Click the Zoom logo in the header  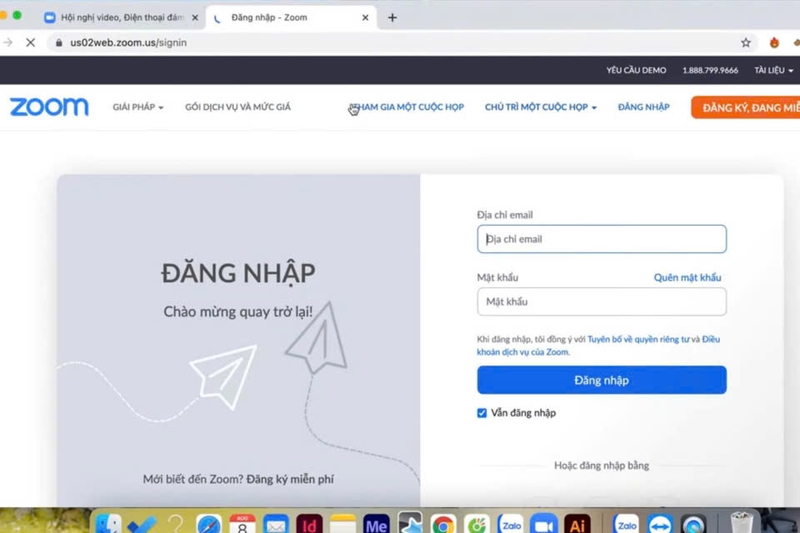(49, 107)
